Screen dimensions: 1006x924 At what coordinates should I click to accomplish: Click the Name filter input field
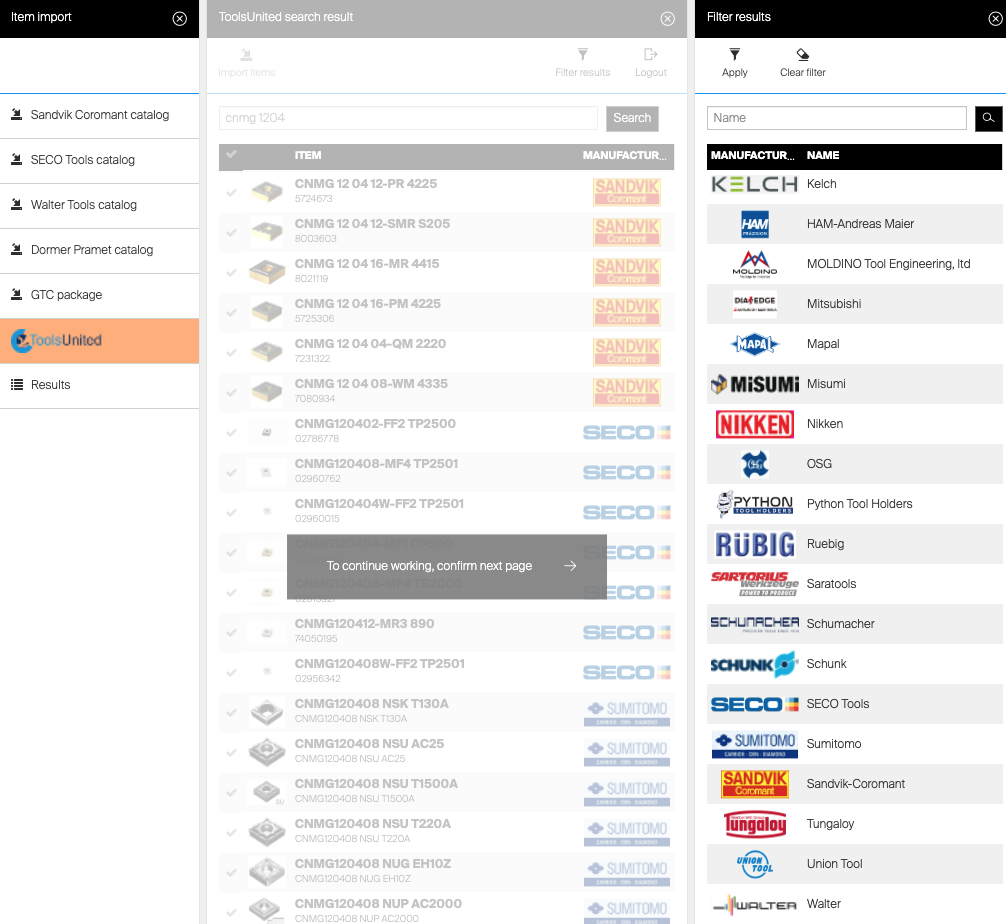click(838, 118)
